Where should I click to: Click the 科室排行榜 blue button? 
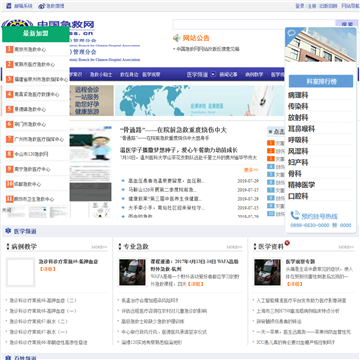321,81
